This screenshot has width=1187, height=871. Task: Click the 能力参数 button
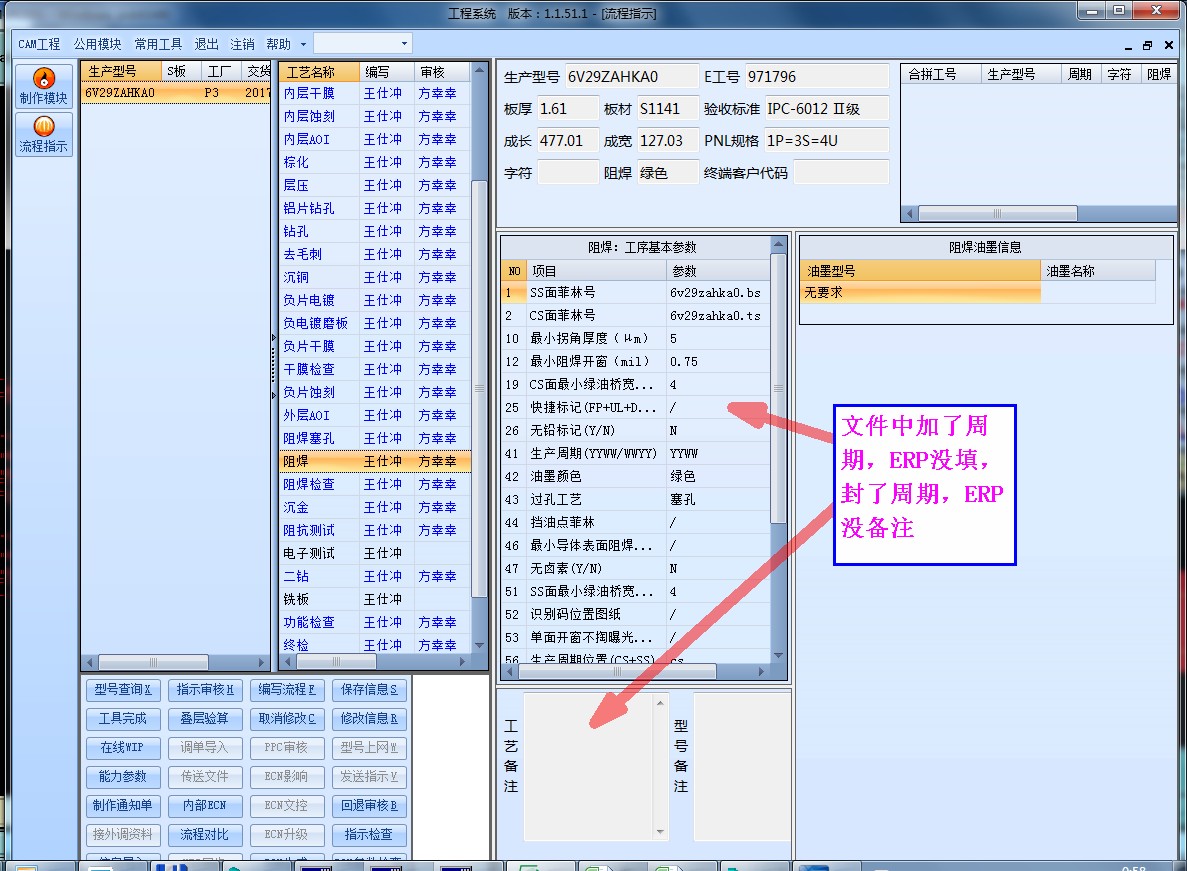(123, 776)
